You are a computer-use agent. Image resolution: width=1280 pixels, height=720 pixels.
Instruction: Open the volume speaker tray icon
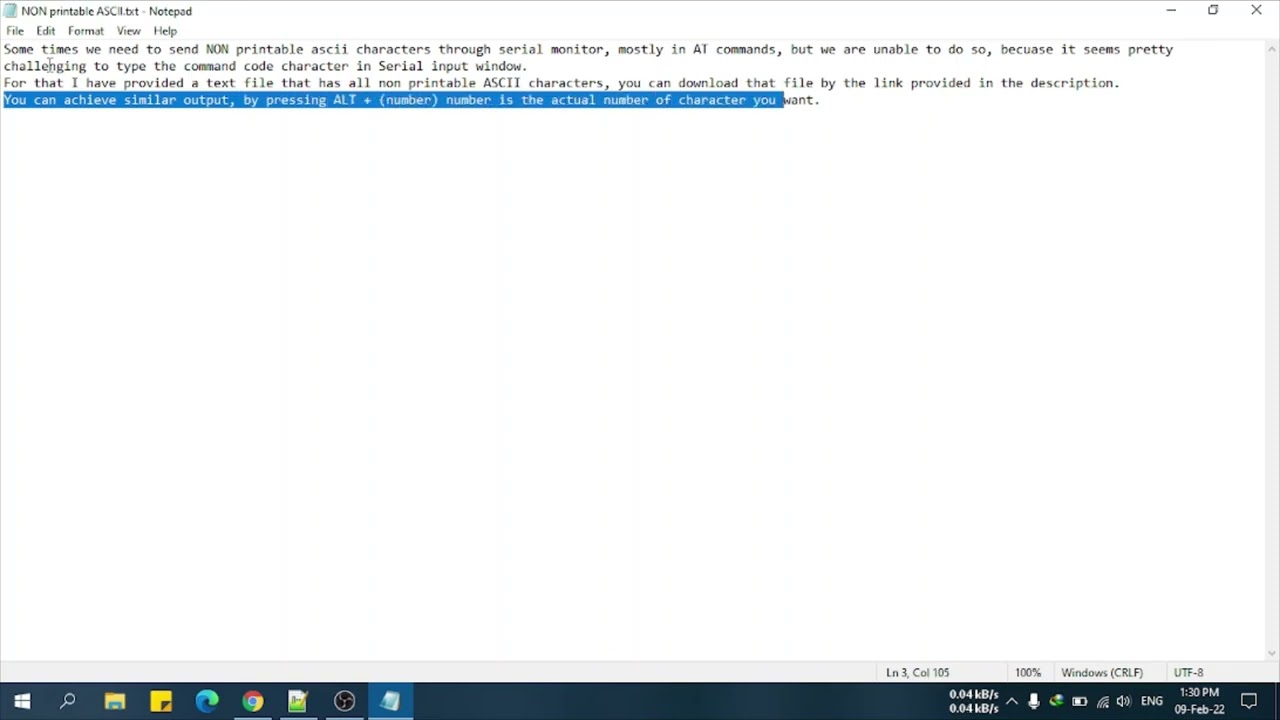pos(1124,701)
